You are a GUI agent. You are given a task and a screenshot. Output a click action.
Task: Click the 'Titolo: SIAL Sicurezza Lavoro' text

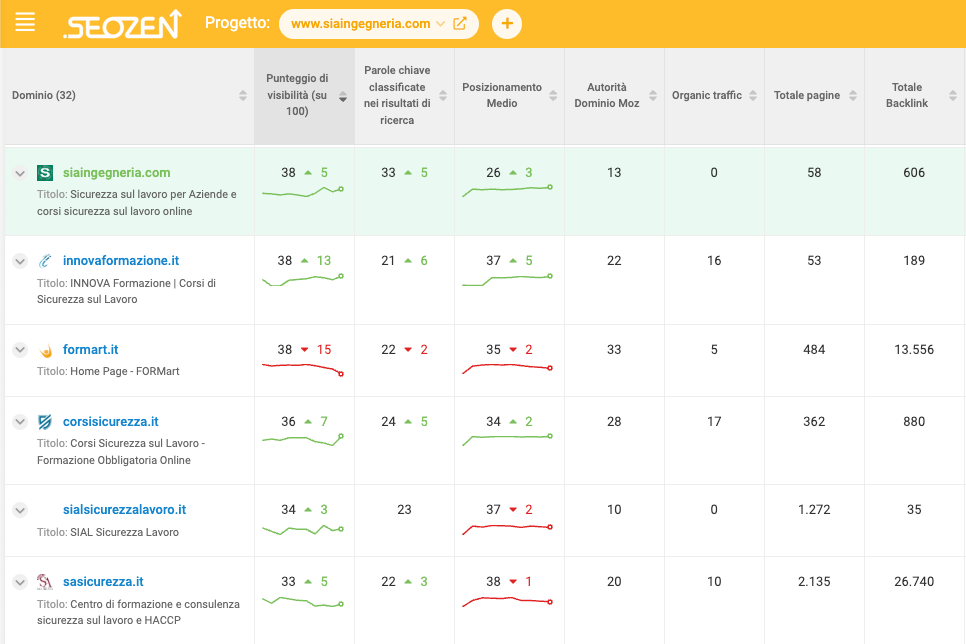(108, 532)
